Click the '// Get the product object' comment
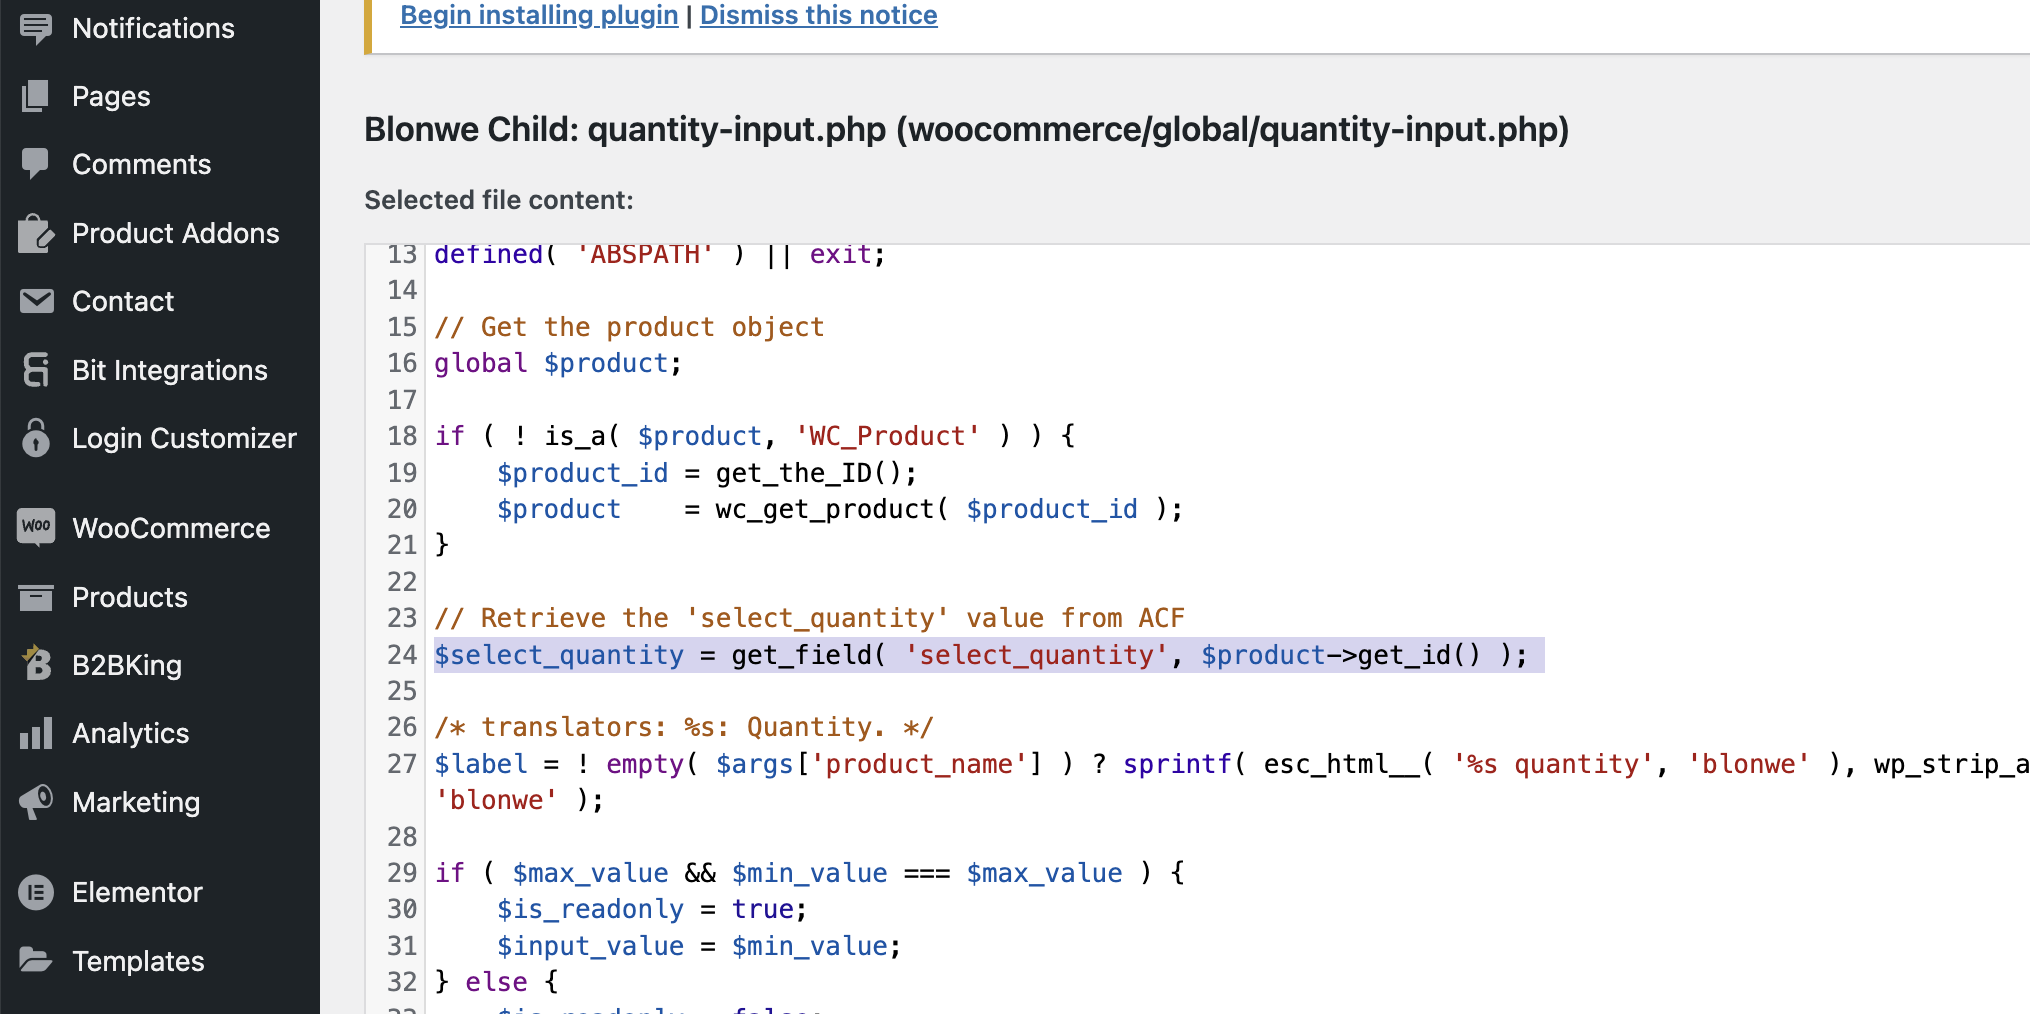The width and height of the screenshot is (2030, 1014). click(x=629, y=327)
